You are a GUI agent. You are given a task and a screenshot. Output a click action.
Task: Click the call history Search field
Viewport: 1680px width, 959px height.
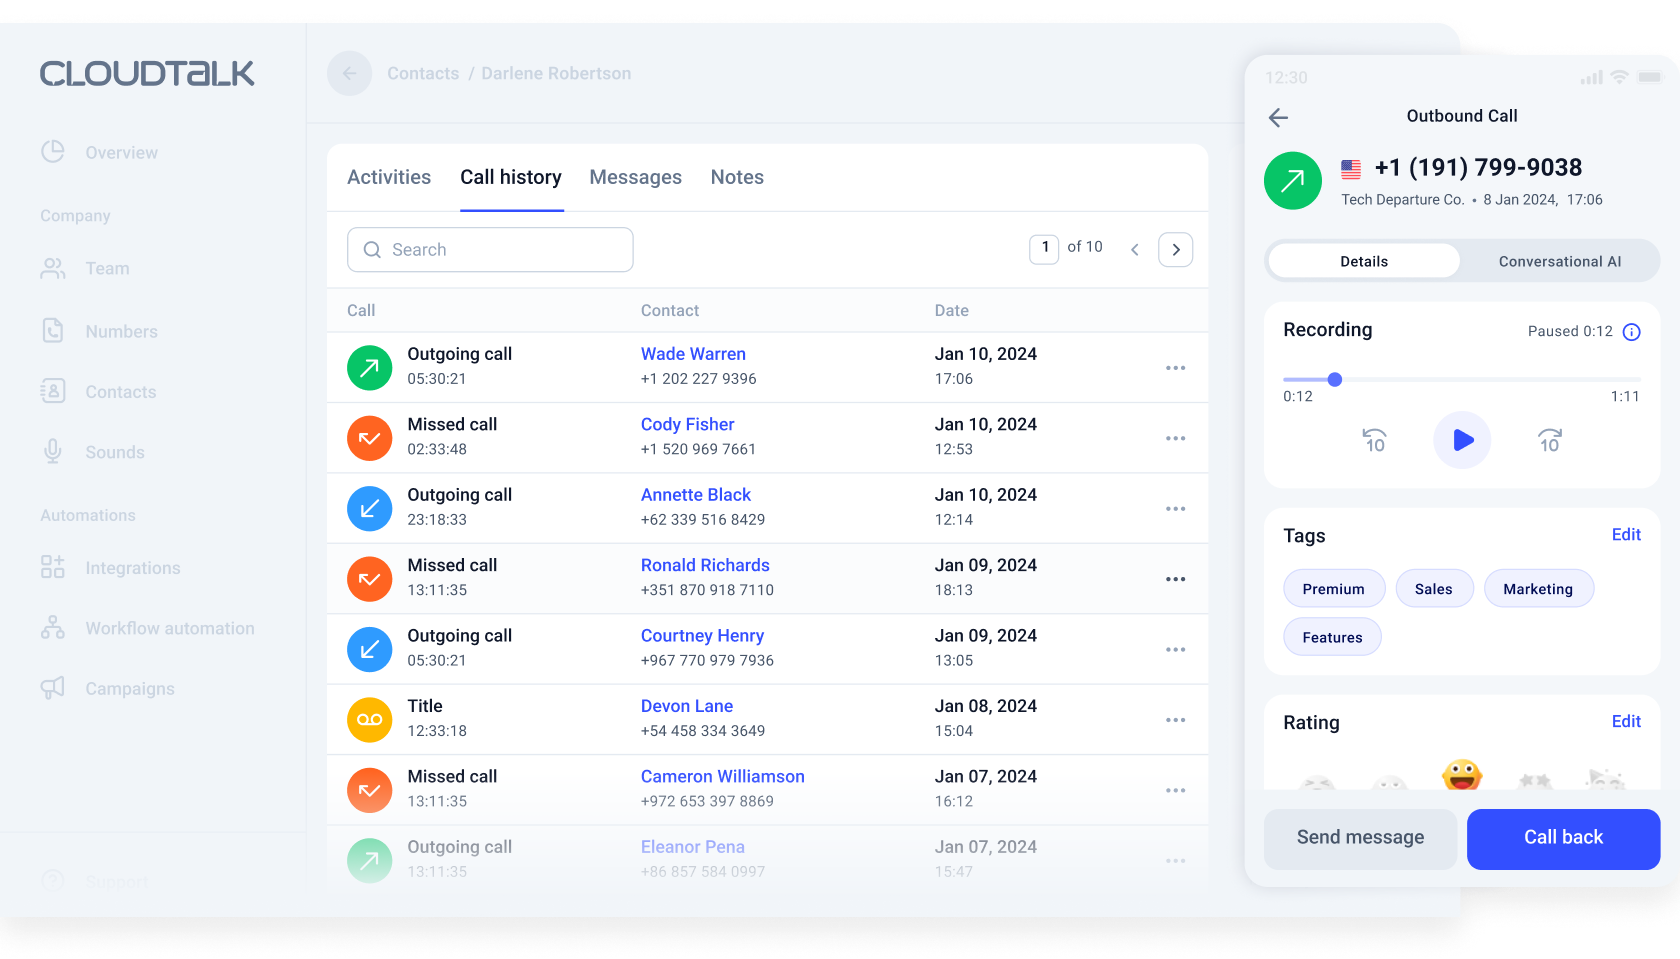pos(490,250)
